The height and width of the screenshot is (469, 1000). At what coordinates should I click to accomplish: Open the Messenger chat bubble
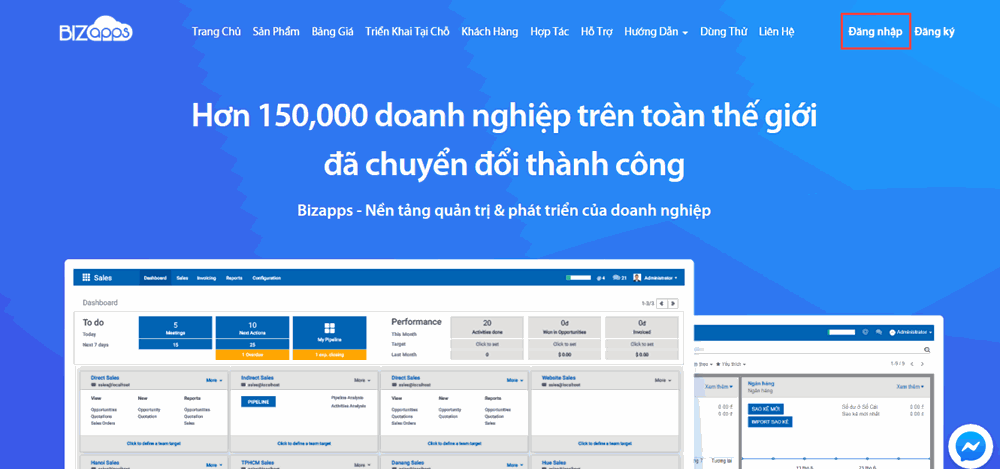coord(969,444)
